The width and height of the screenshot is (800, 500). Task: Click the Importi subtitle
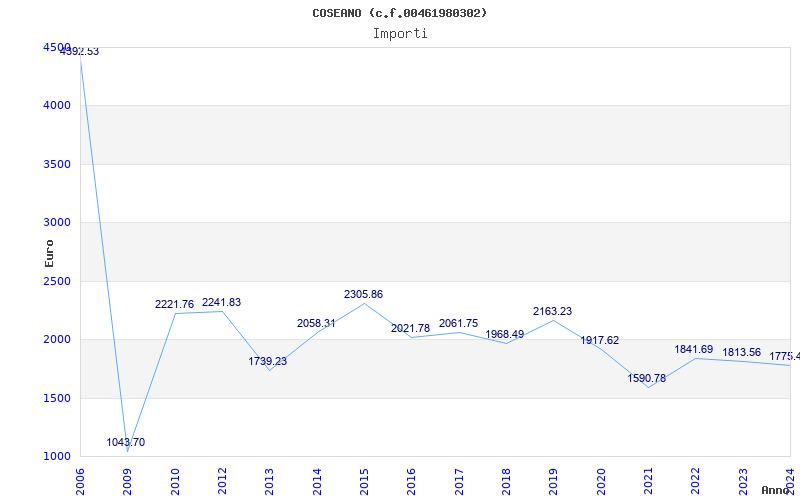point(400,34)
